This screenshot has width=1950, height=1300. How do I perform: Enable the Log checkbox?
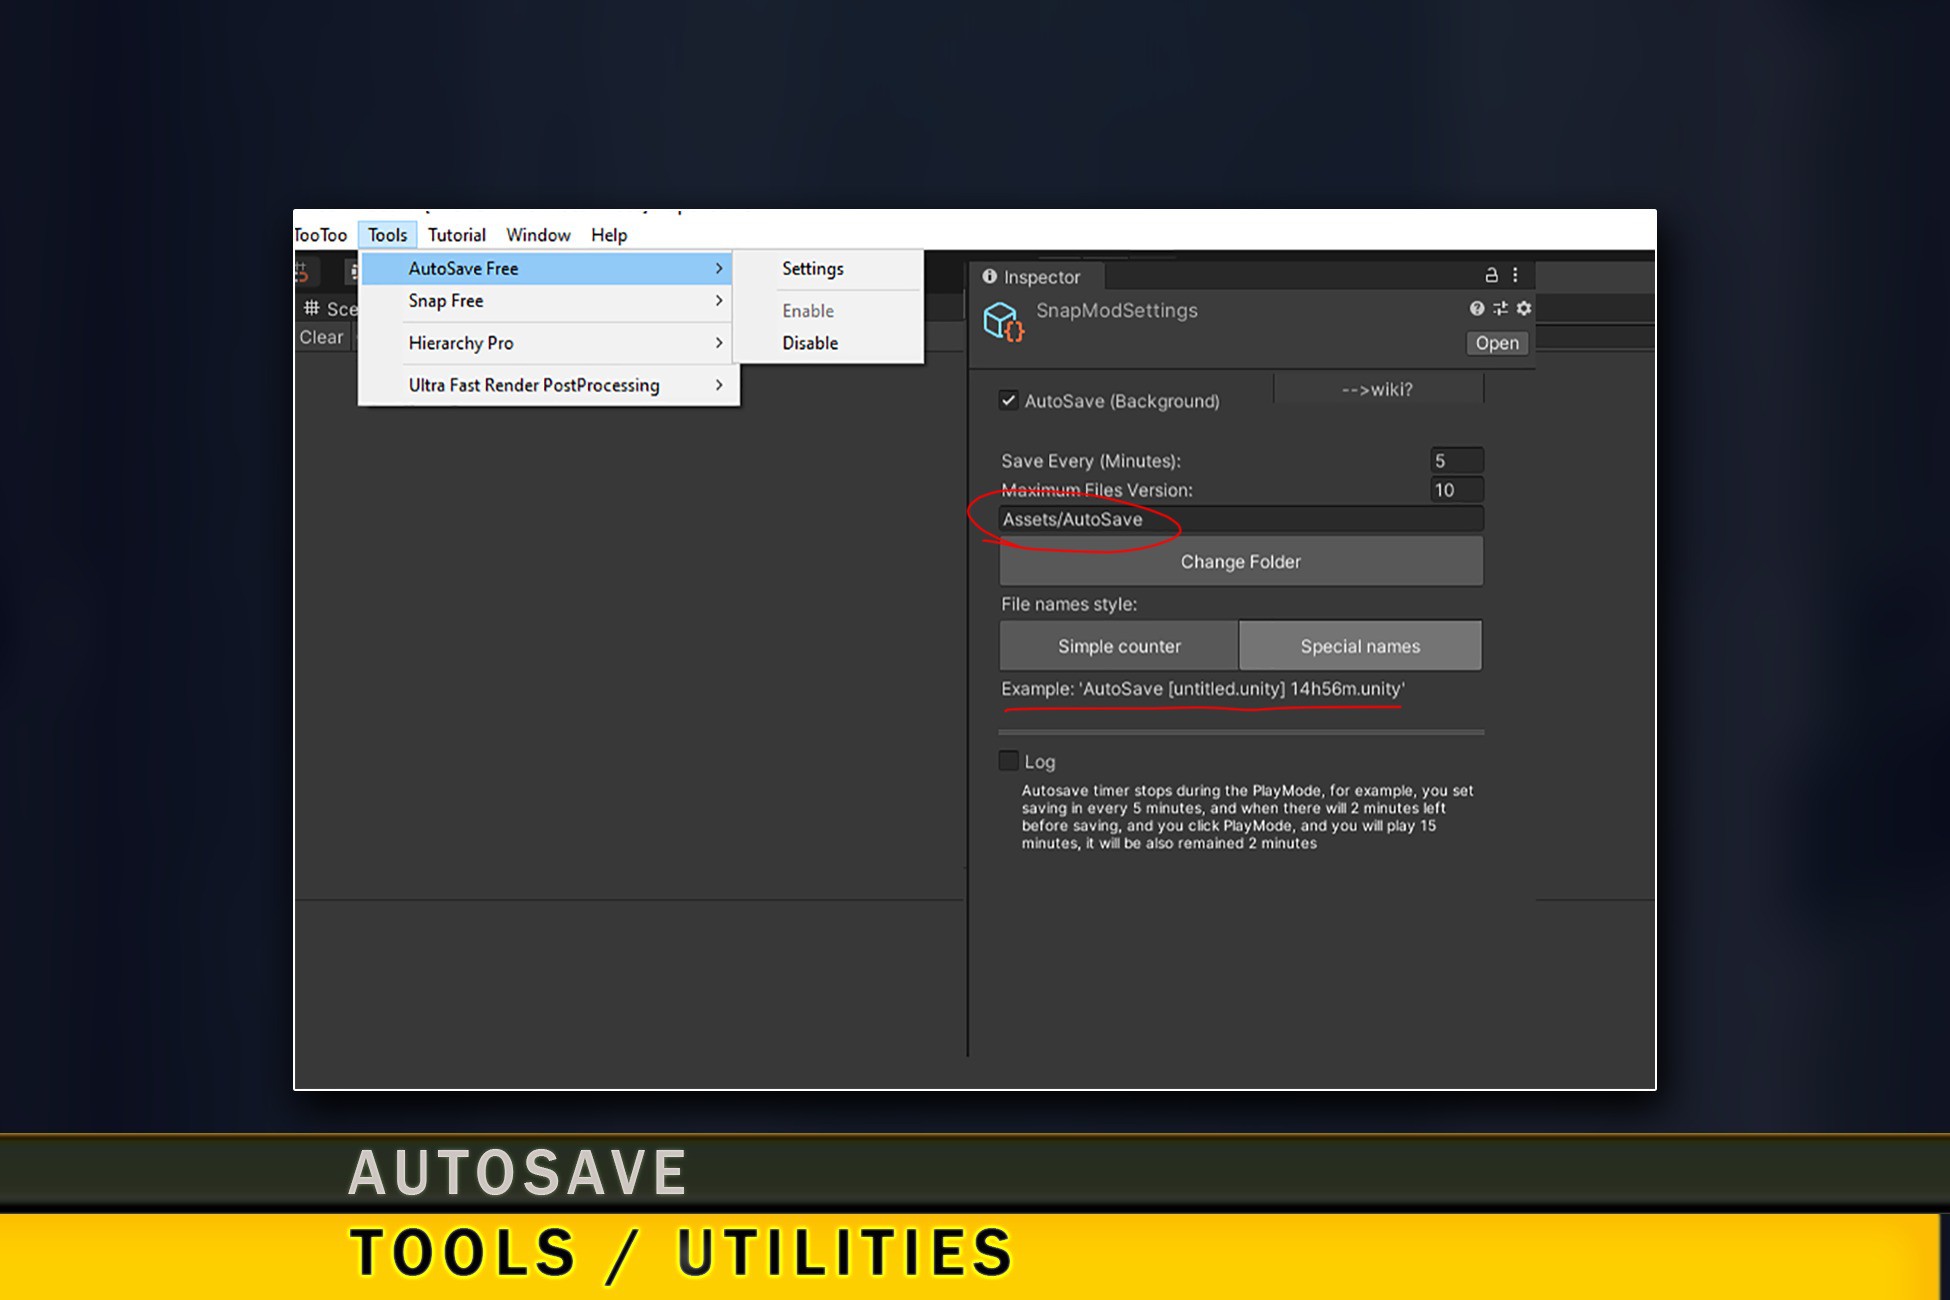(x=1008, y=761)
